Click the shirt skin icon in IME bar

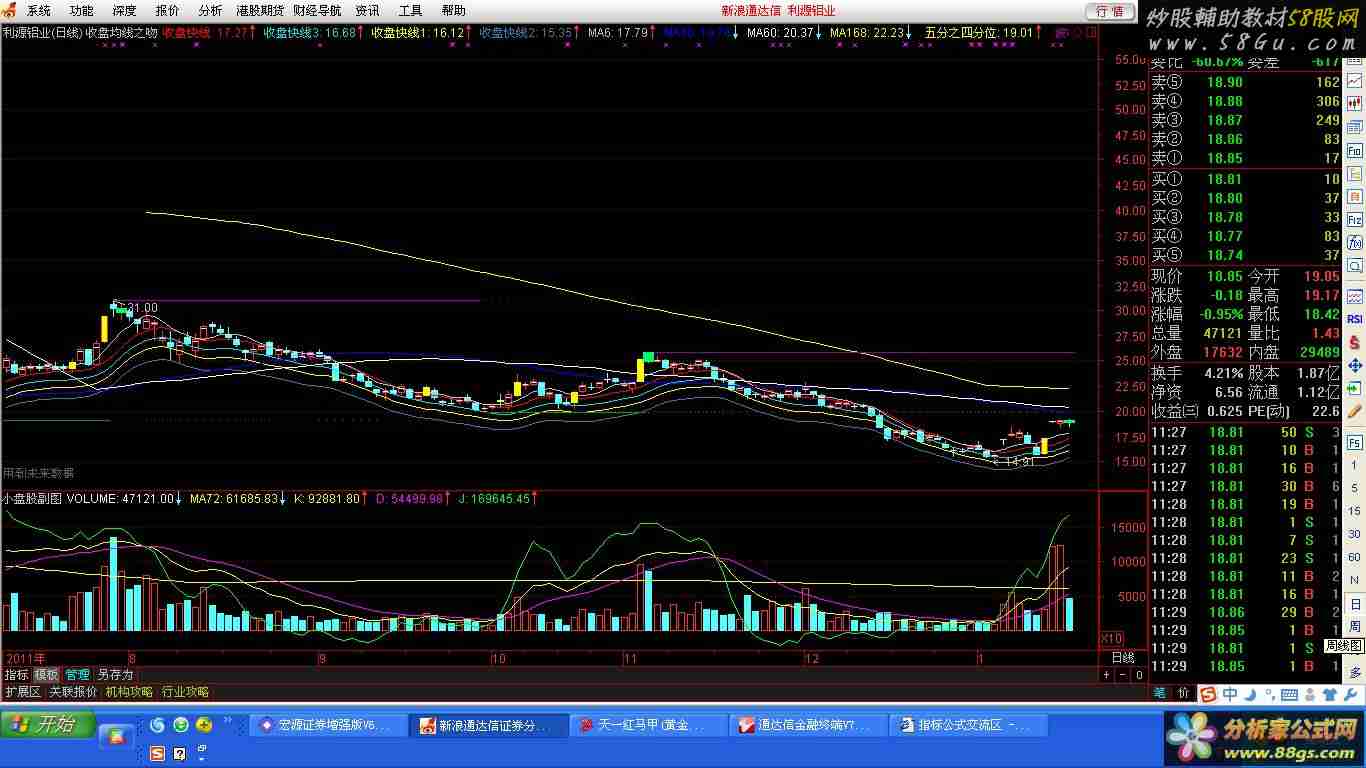click(x=1330, y=694)
